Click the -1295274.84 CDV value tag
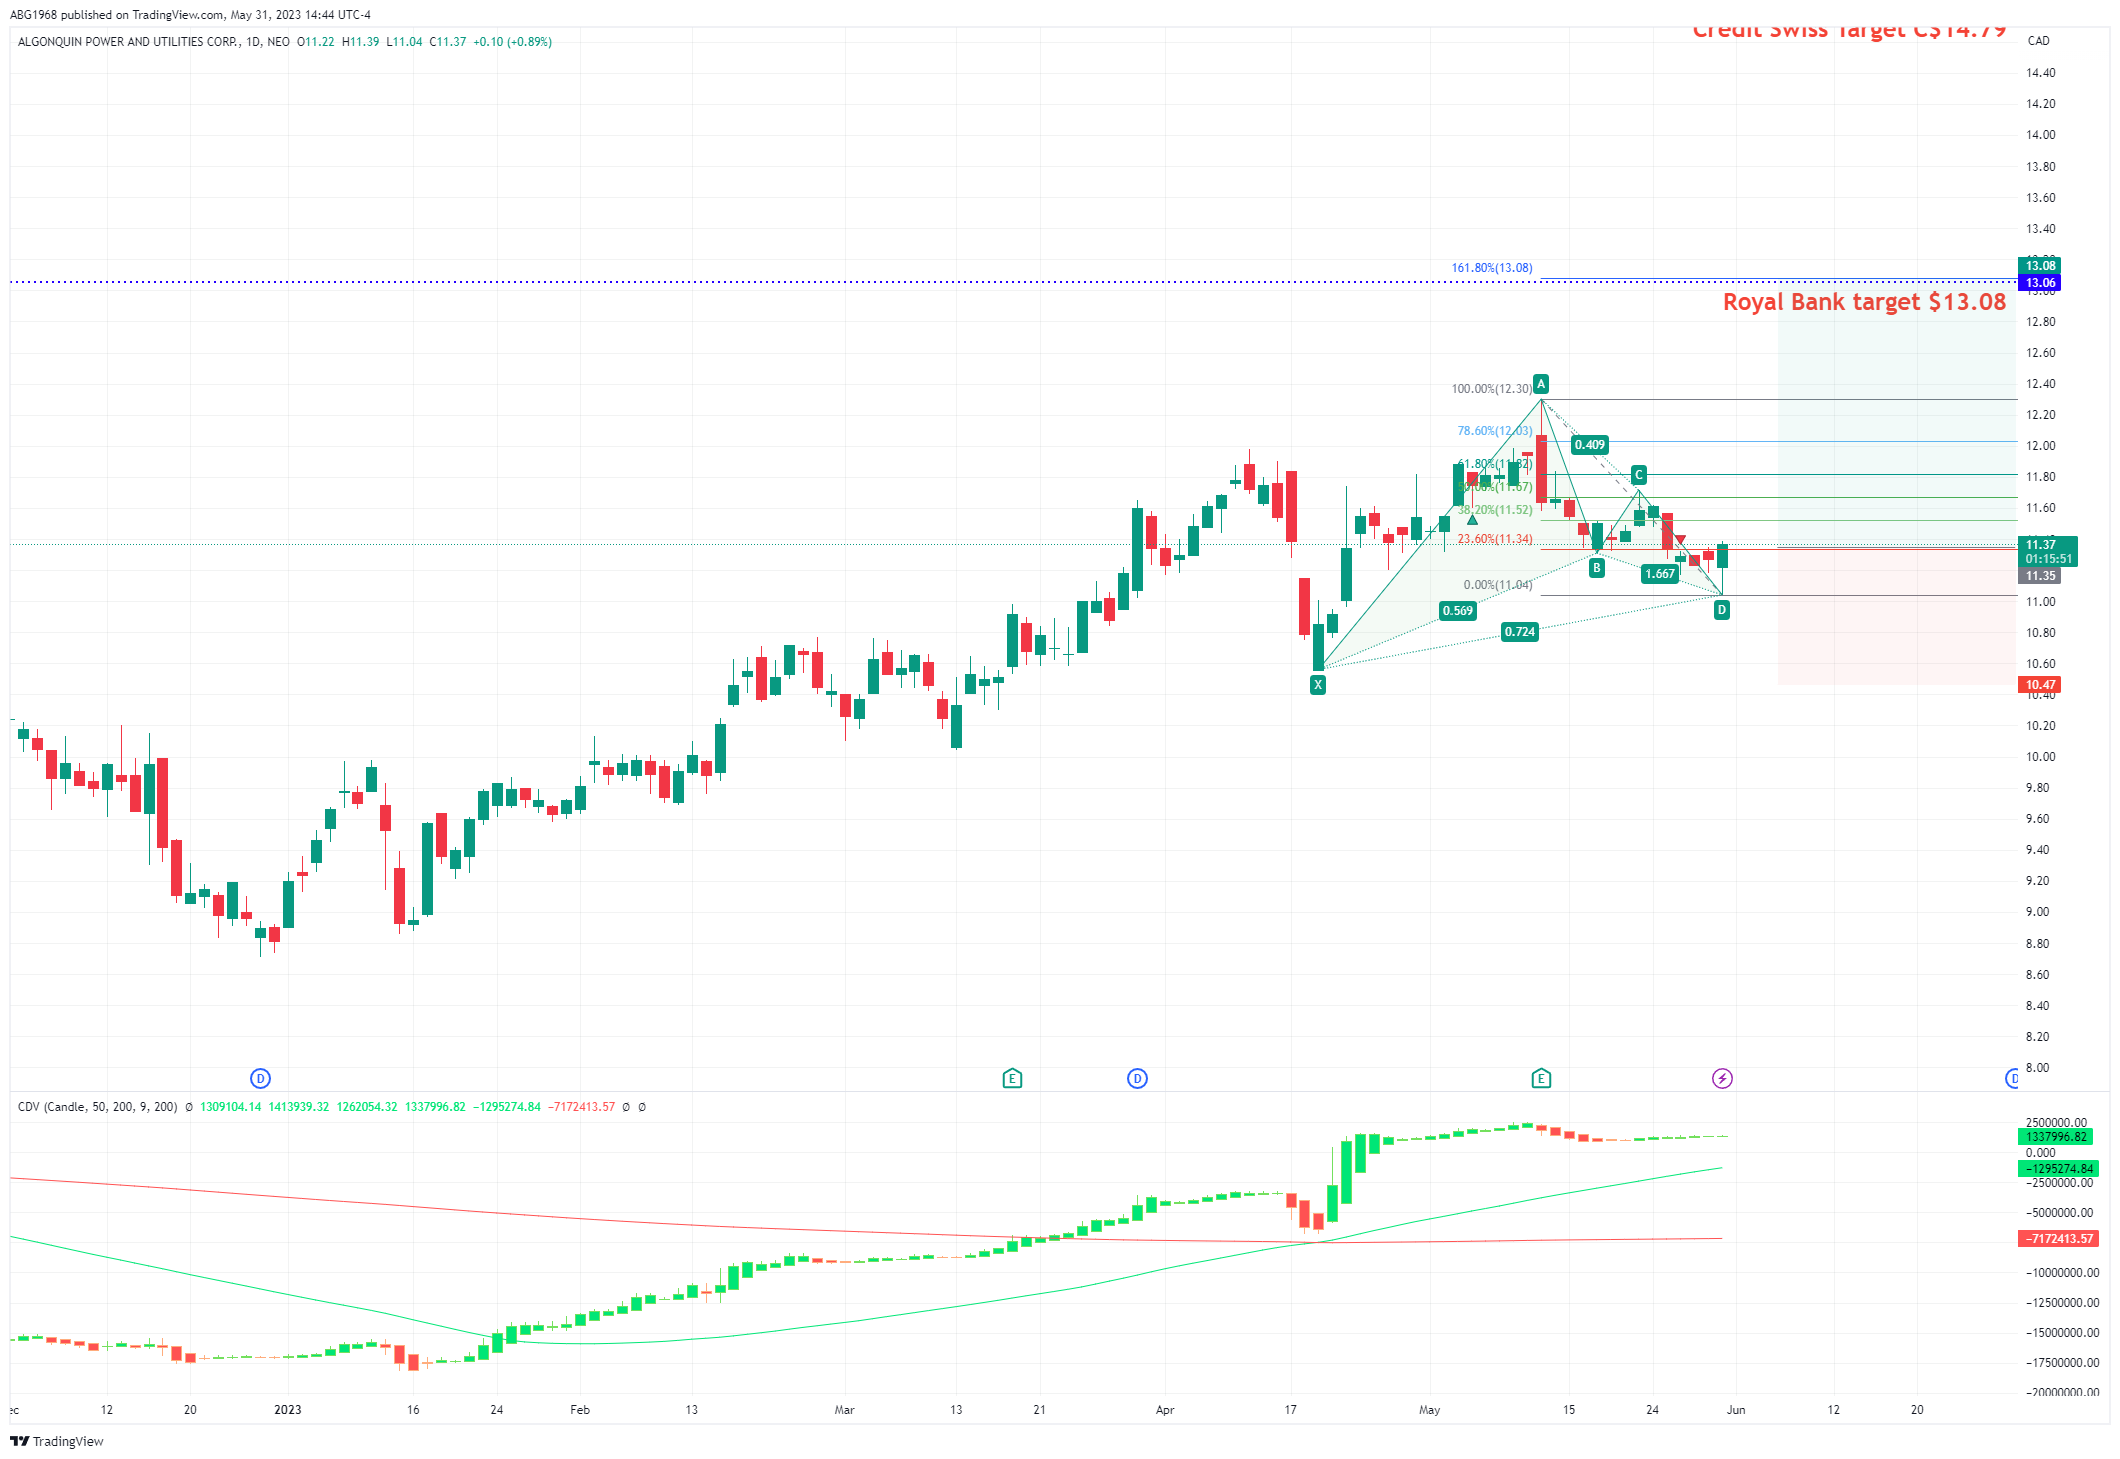Screen dimensions: 2120x1459 coord(2056,1169)
